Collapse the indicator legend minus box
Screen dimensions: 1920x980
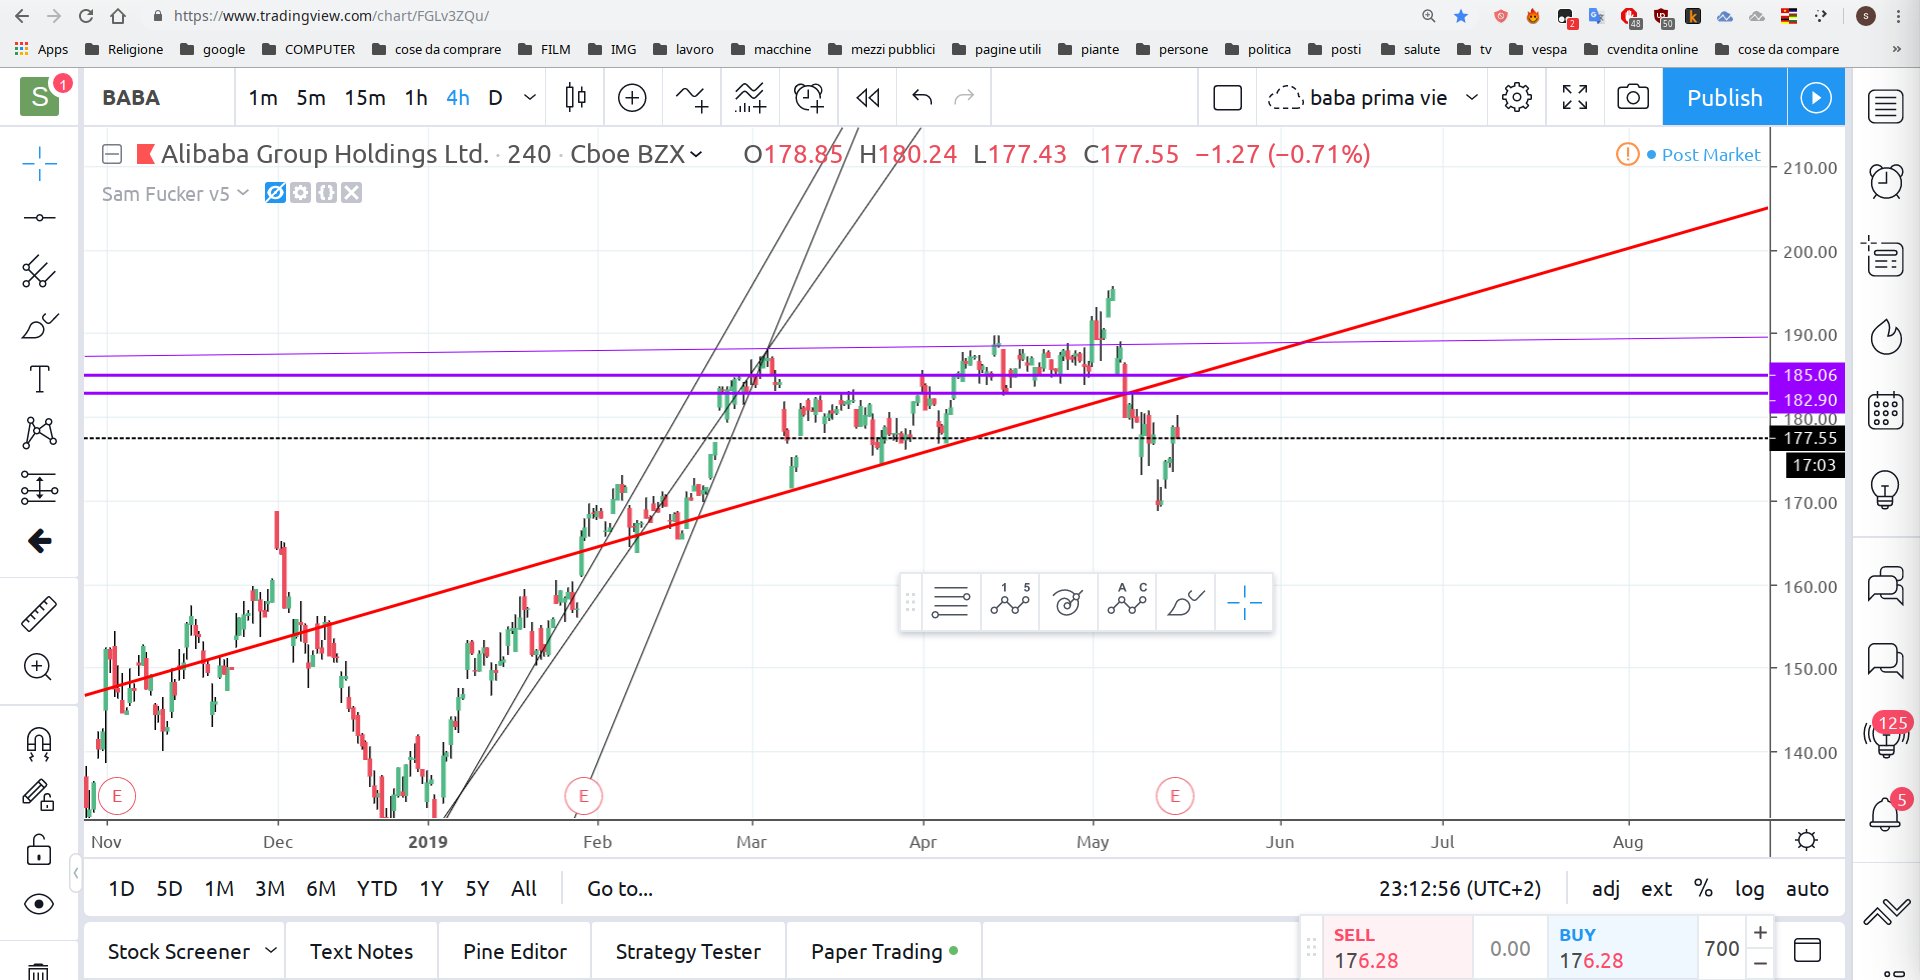pyautogui.click(x=112, y=154)
